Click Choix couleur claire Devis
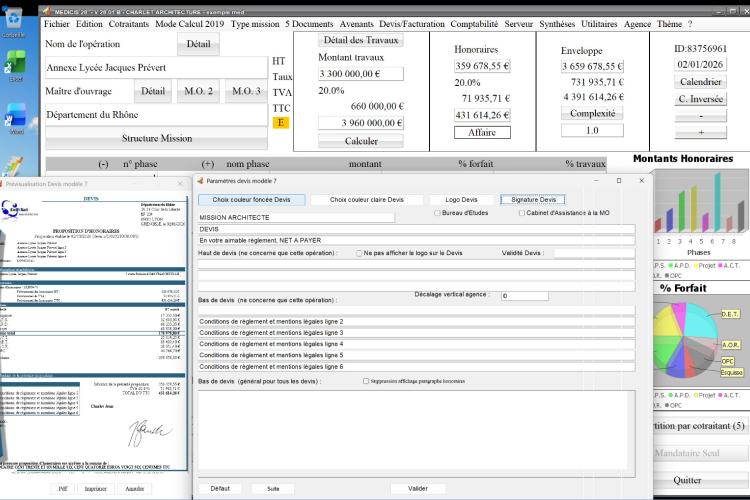Viewport: 750px width, 500px height. coord(367,200)
